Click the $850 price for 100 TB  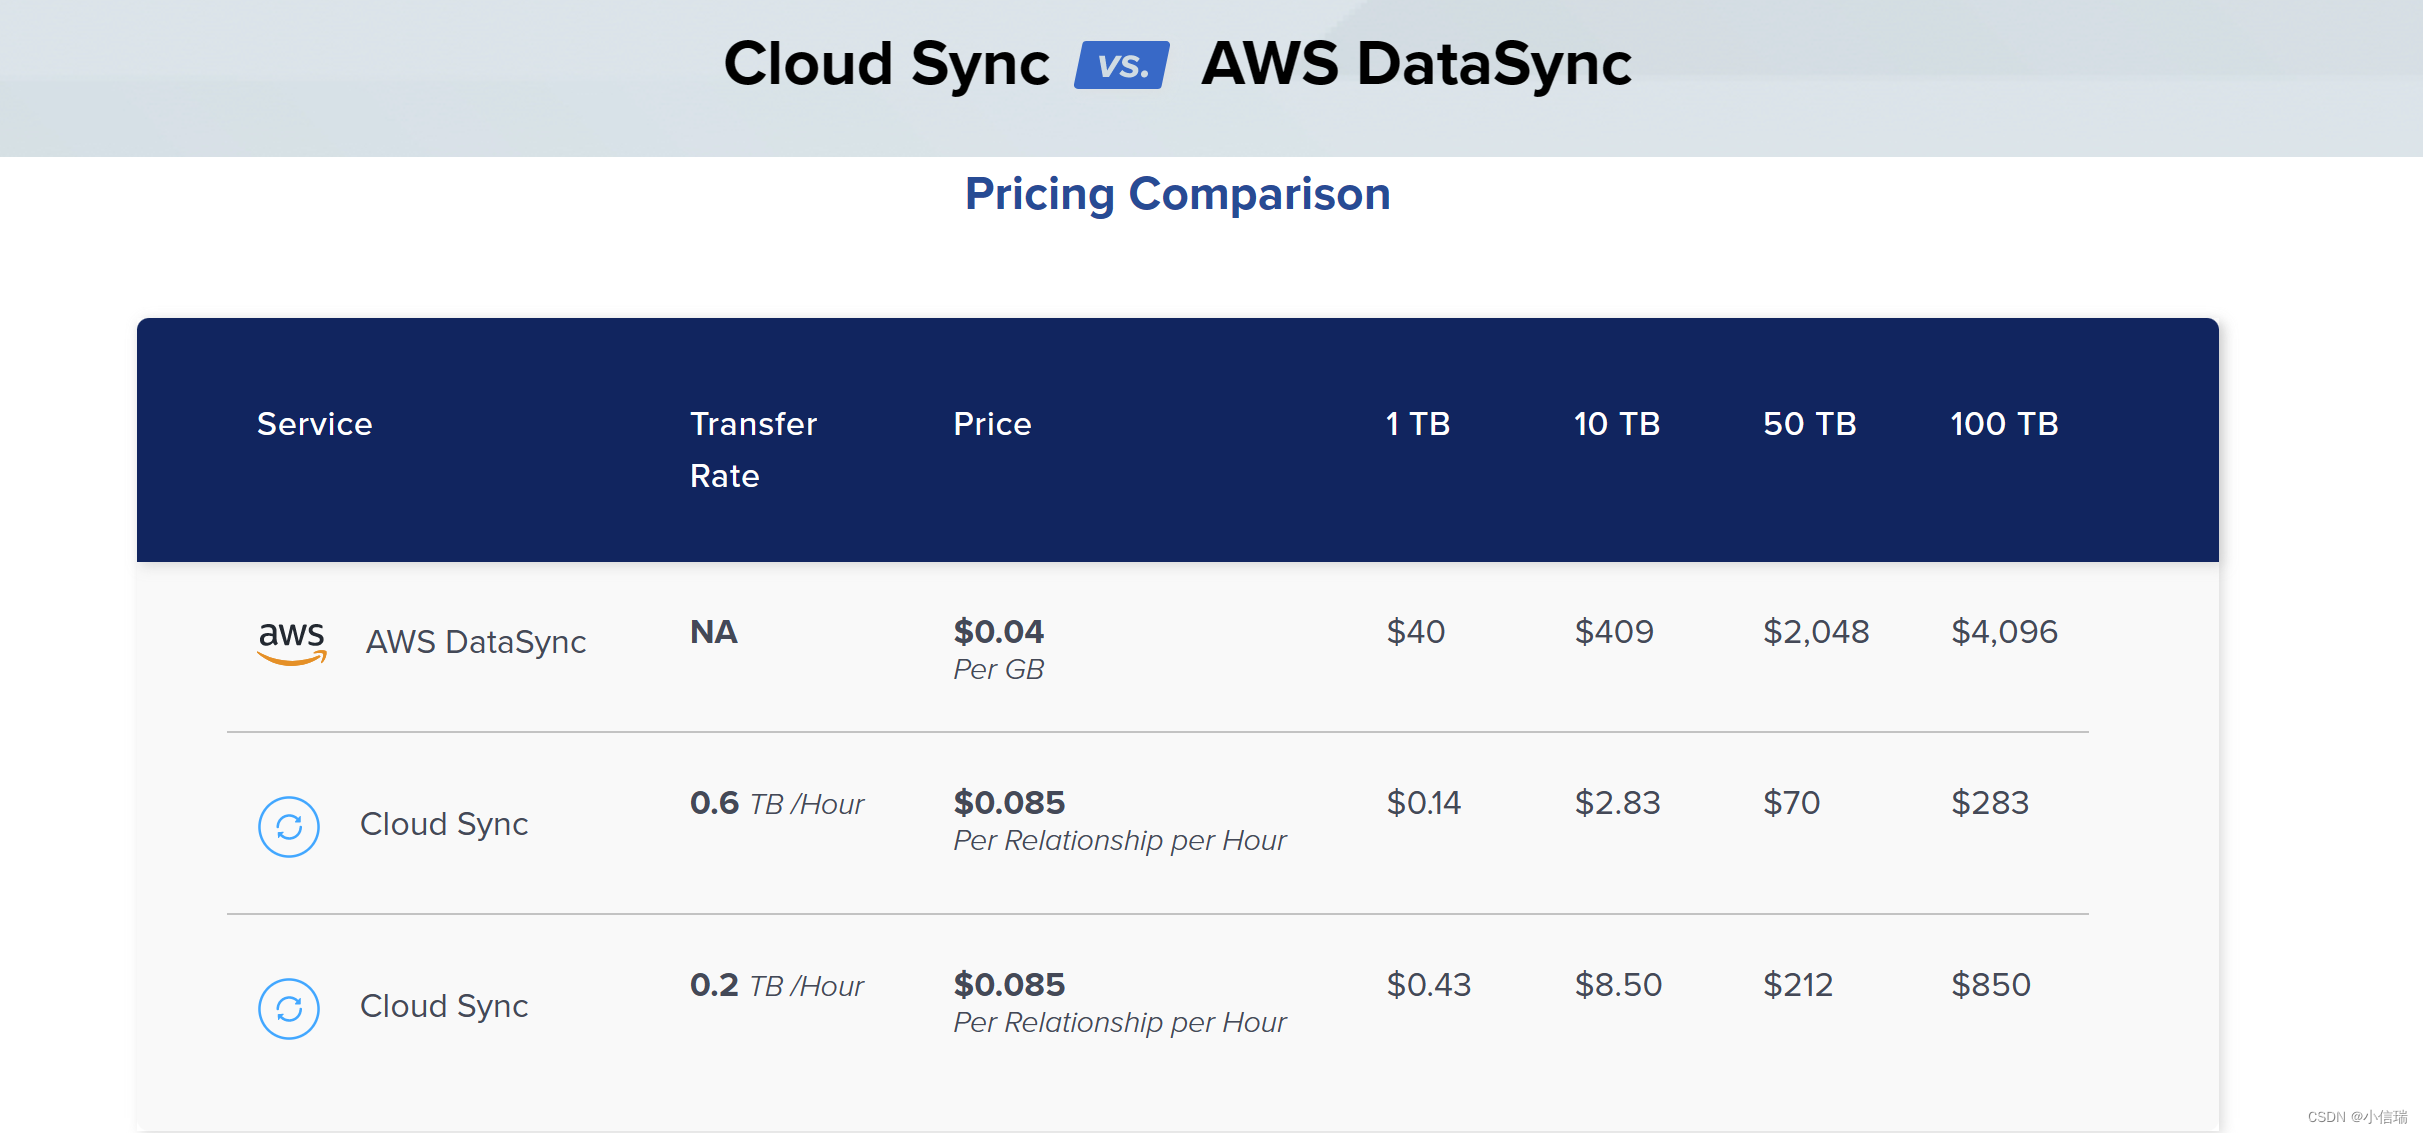pos(1991,985)
